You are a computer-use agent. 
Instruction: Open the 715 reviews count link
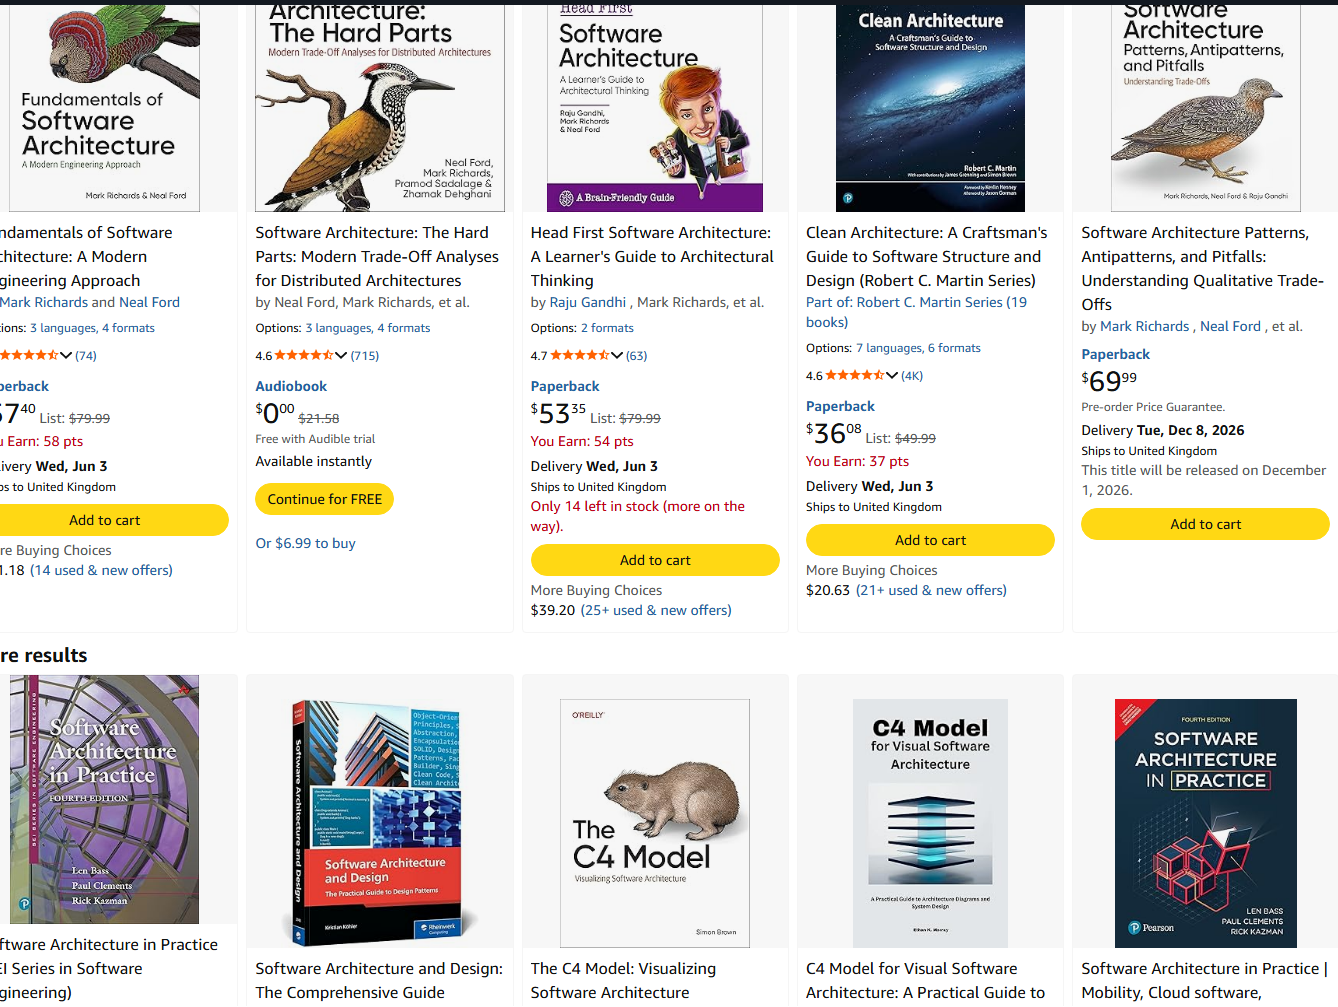365,355
